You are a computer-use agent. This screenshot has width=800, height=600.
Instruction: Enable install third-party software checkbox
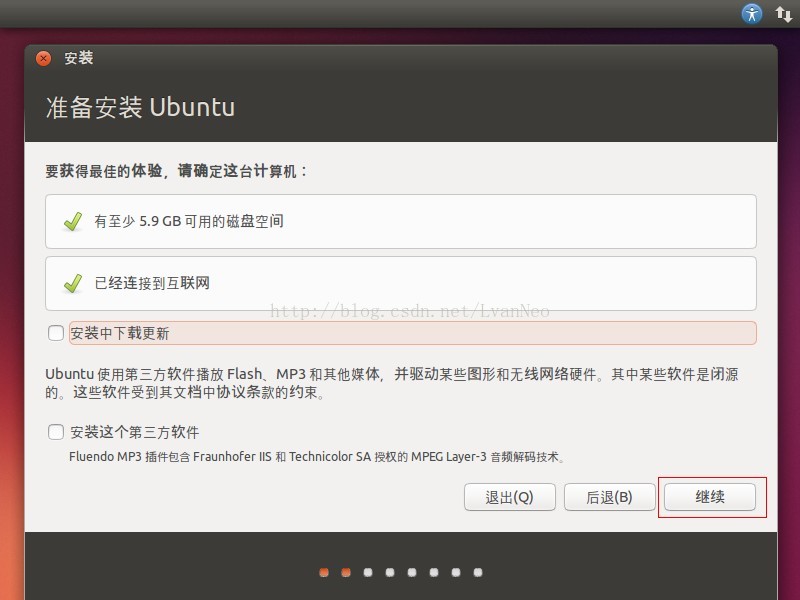click(x=56, y=432)
